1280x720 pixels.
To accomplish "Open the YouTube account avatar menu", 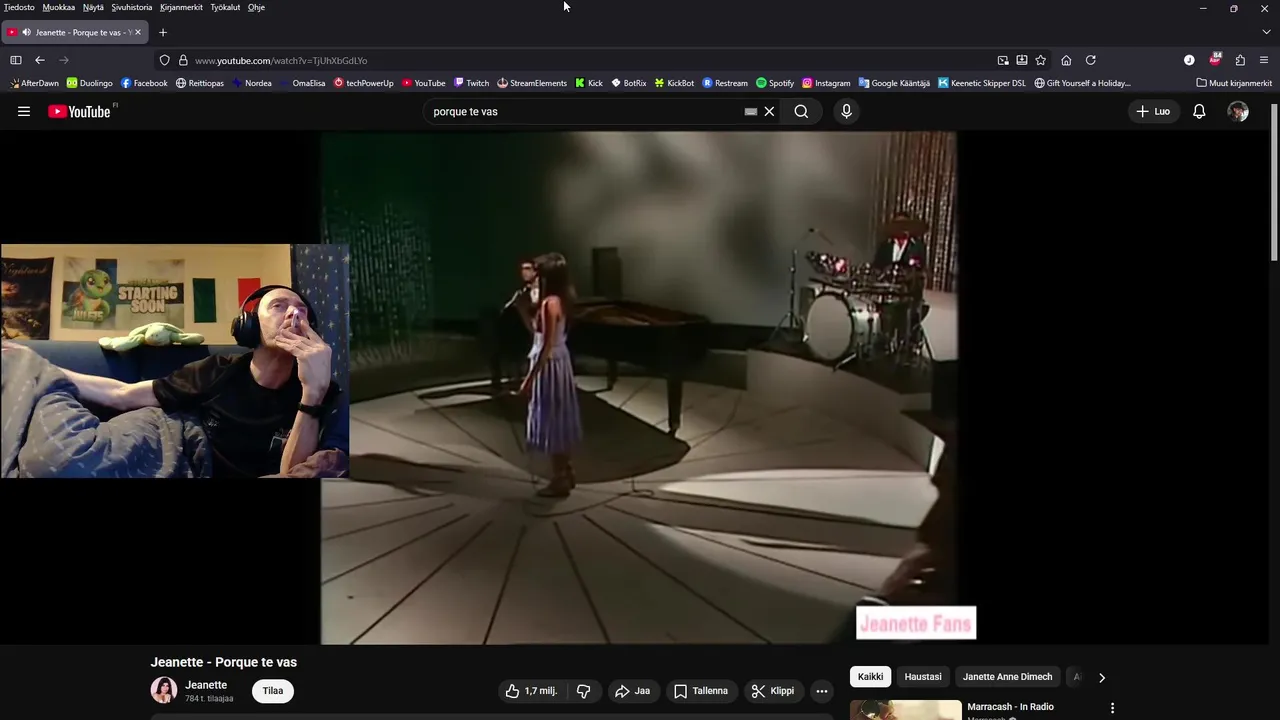I will pyautogui.click(x=1238, y=112).
